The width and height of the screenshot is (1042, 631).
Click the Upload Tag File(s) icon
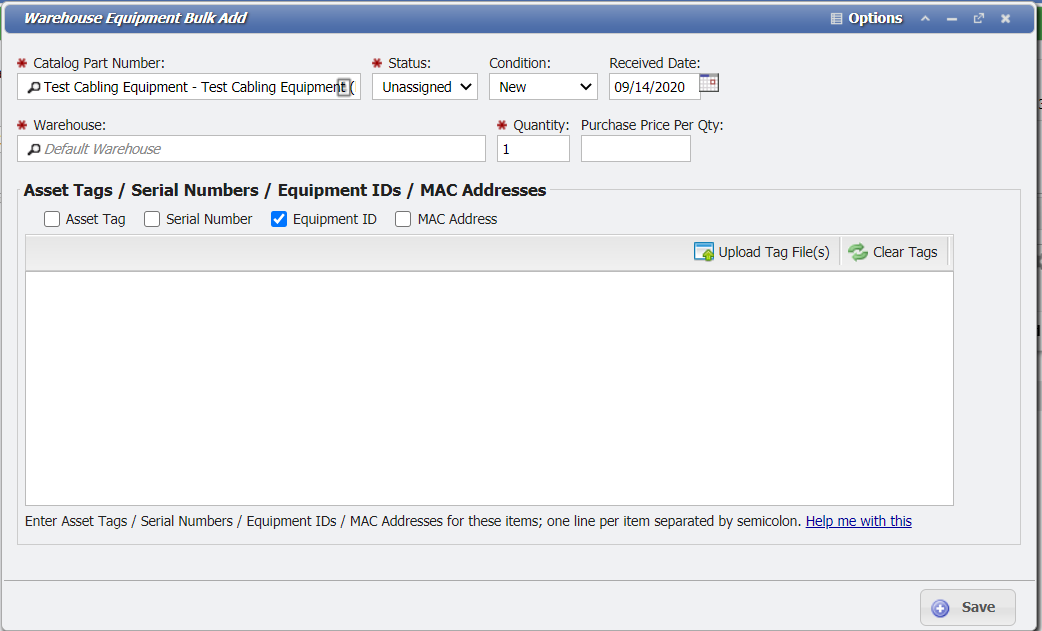pos(703,251)
